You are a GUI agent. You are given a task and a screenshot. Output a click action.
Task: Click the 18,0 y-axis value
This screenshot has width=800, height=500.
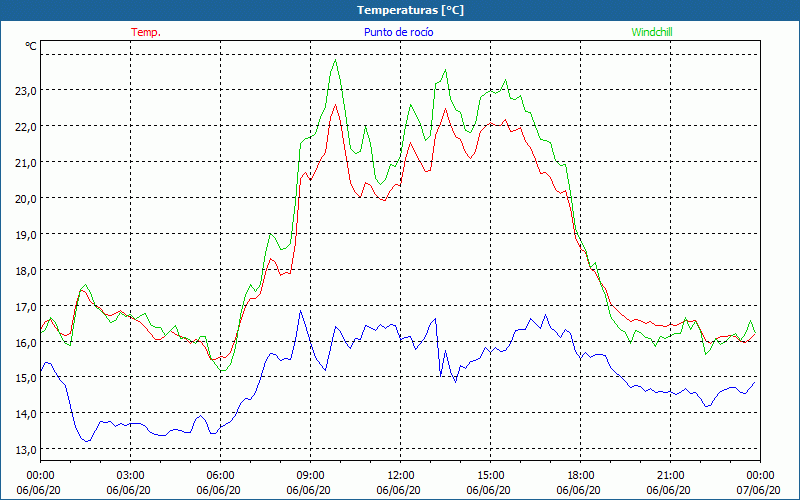(x=26, y=271)
